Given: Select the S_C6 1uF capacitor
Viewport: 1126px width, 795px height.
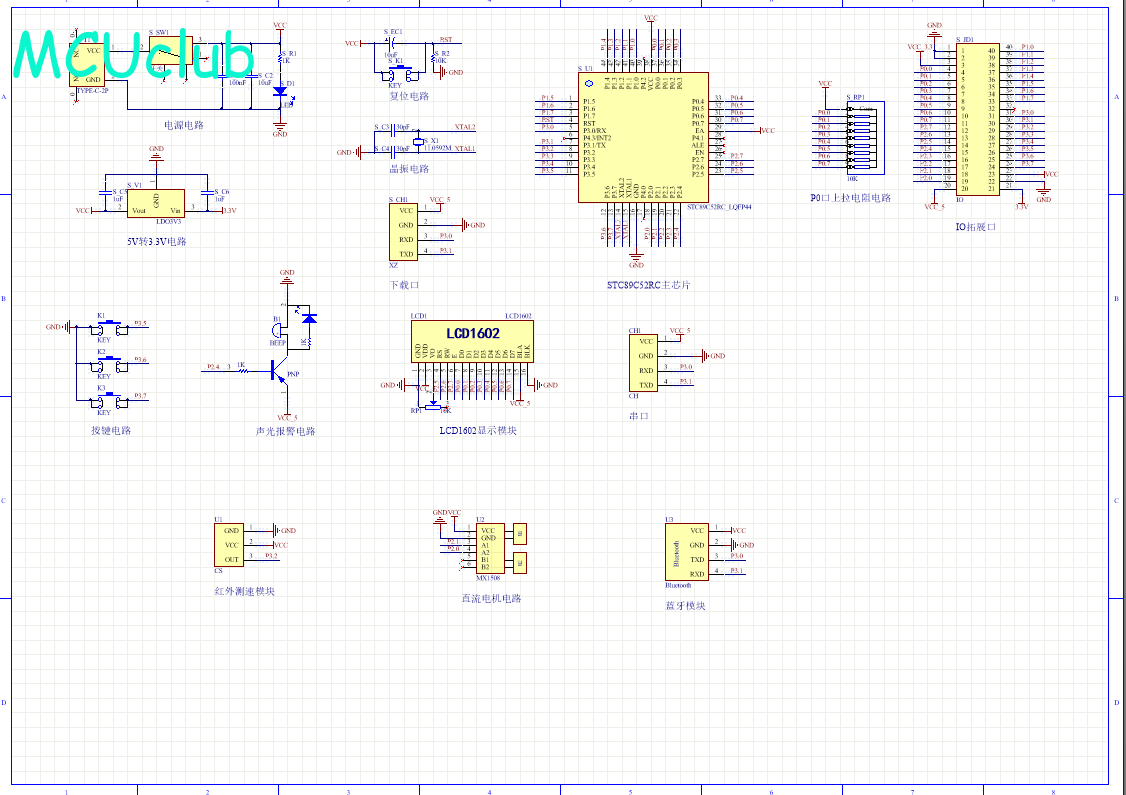Looking at the screenshot, I should tap(208, 192).
